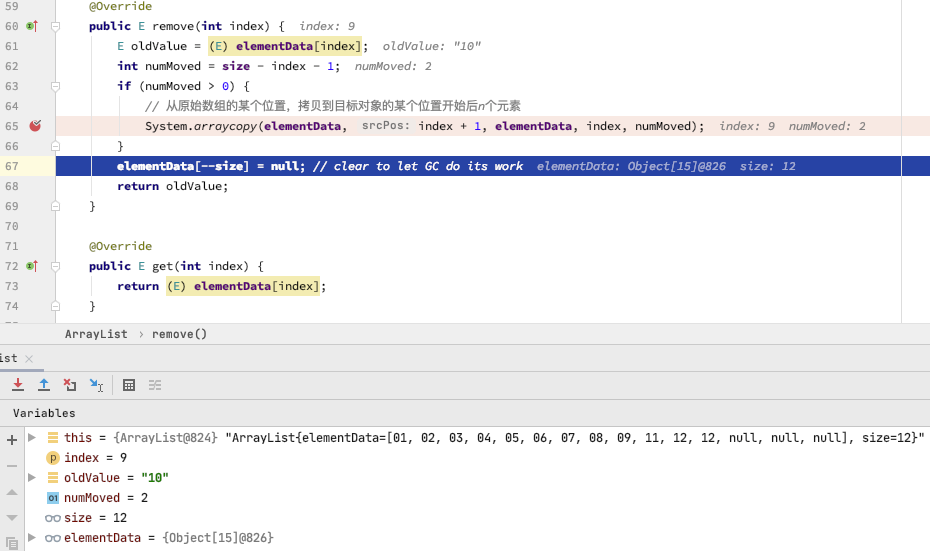Click the Step Out blue up-arrow icon
Image resolution: width=930 pixels, height=551 pixels.
pyautogui.click(x=44, y=385)
